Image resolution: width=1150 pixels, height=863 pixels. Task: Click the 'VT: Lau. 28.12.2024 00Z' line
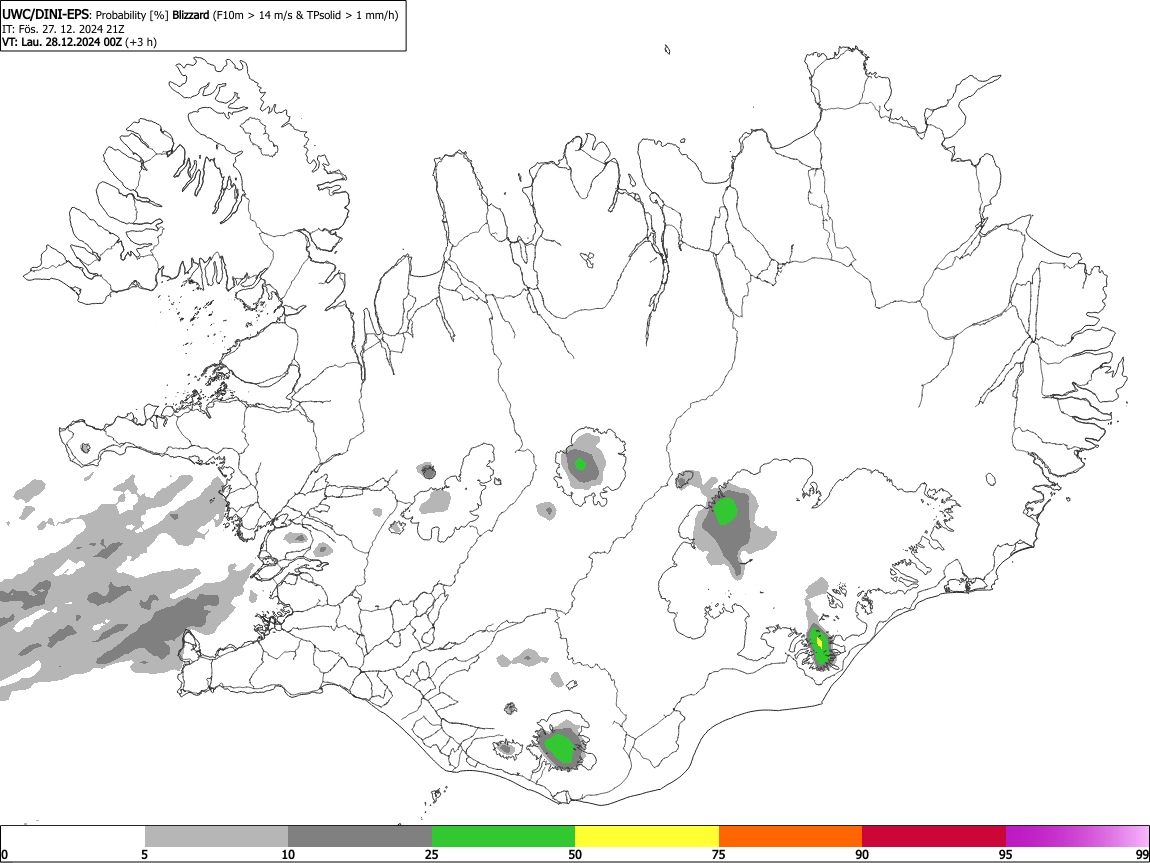(x=62, y=42)
